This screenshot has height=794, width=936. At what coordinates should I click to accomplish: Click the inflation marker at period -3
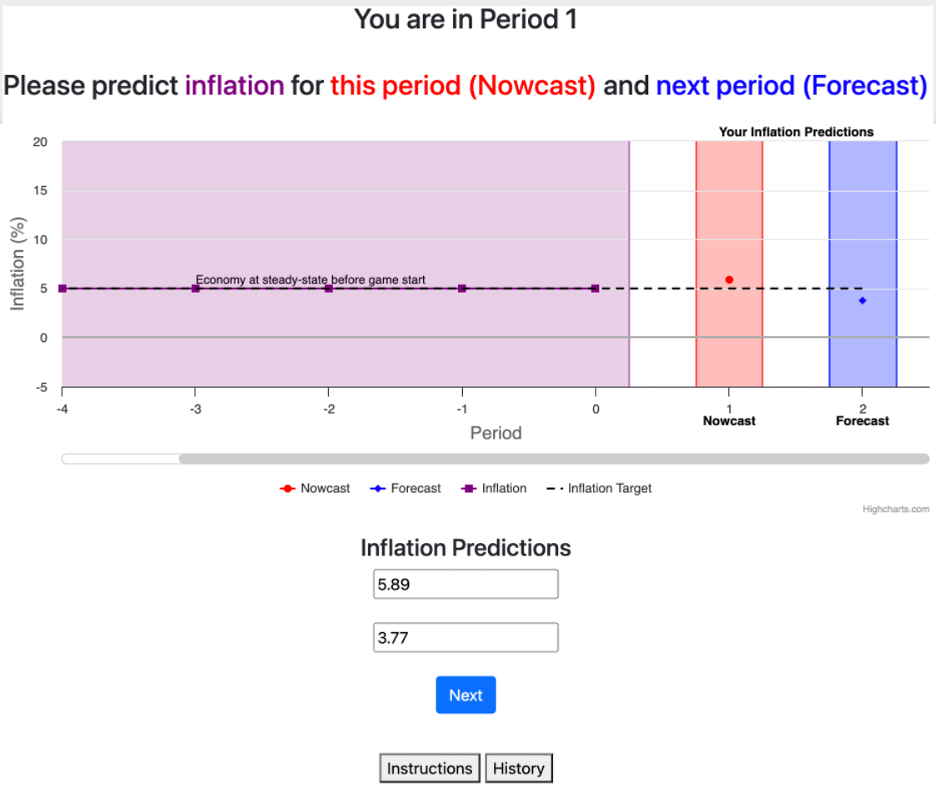coord(196,288)
